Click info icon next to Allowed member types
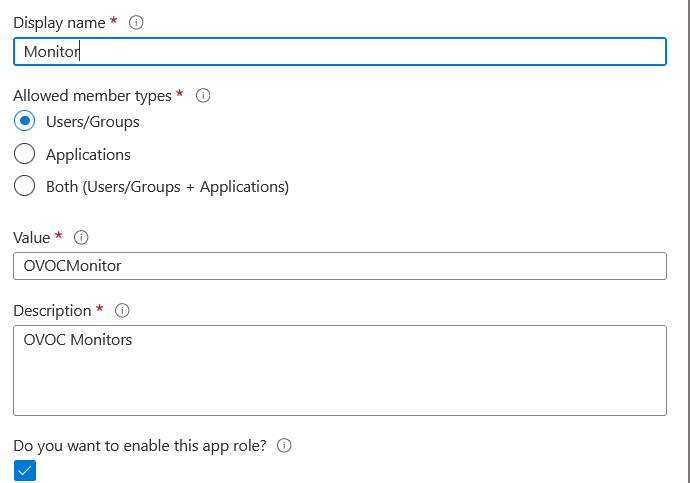This screenshot has height=483, width=690. pyautogui.click(x=203, y=96)
